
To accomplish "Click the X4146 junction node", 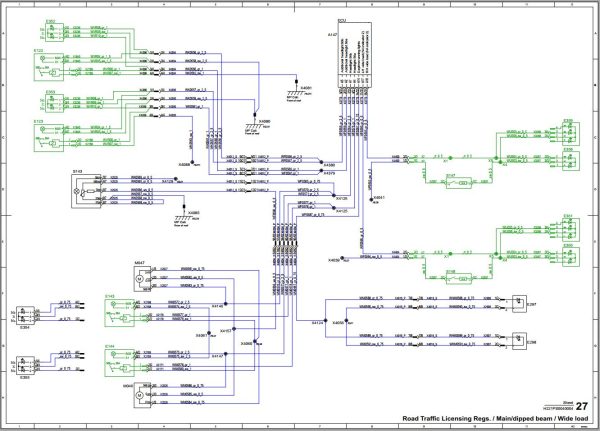I will pyautogui.click(x=225, y=304).
